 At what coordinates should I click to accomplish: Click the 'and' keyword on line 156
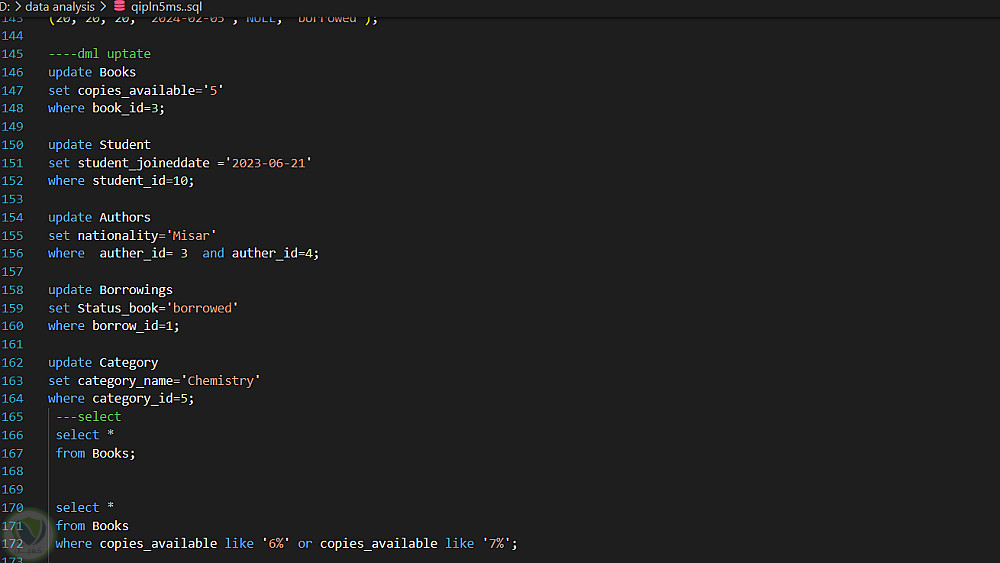click(x=213, y=254)
